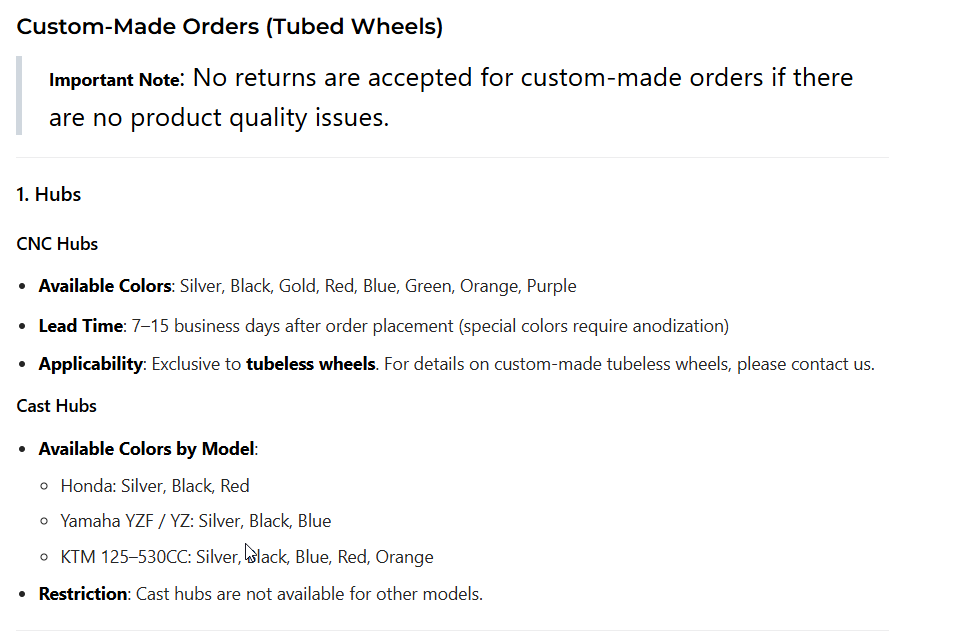The width and height of the screenshot is (954, 631).
Task: Select the Cast Hubs subheading
Action: tap(57, 406)
